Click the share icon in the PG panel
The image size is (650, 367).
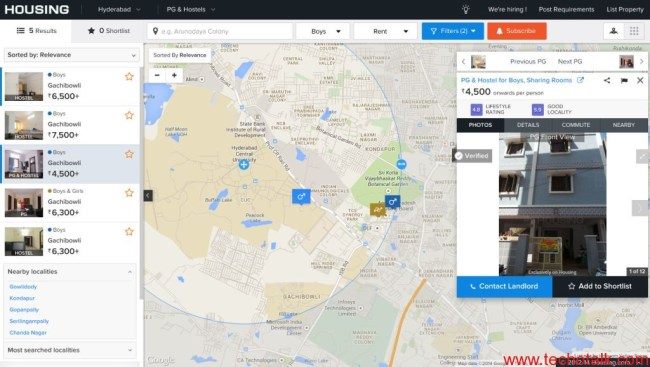coord(607,80)
